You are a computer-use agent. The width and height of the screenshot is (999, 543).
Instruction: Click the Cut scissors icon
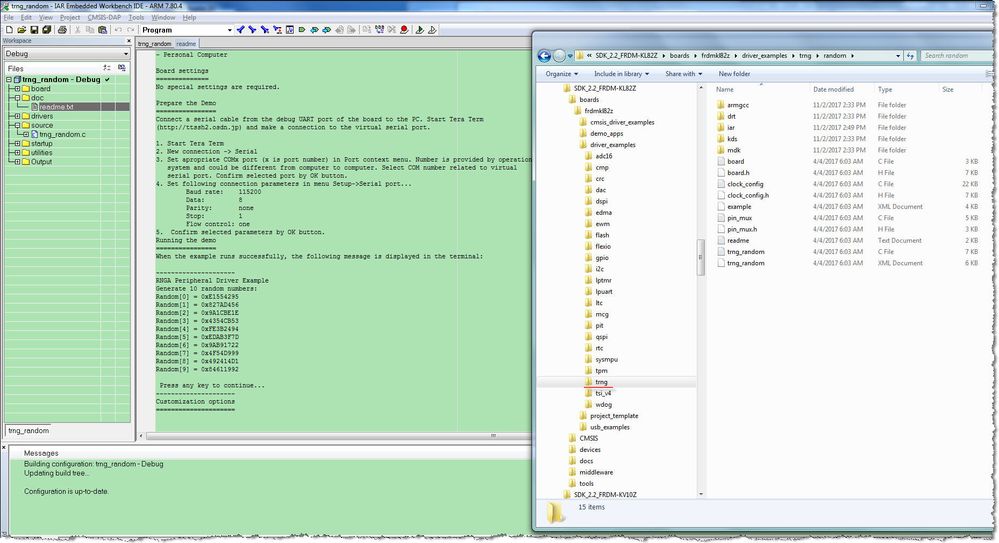(77, 30)
